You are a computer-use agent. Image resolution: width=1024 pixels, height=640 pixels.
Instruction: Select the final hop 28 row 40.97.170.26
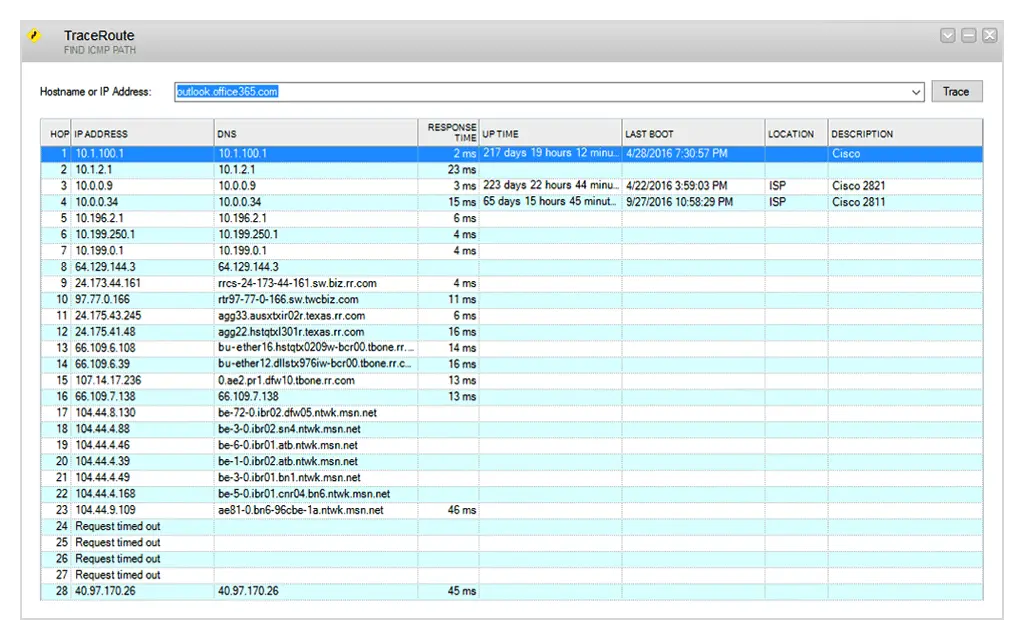(x=300, y=591)
